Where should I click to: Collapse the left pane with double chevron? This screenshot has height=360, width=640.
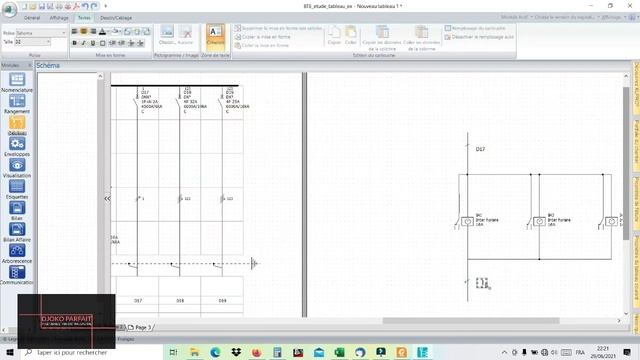click(107, 199)
